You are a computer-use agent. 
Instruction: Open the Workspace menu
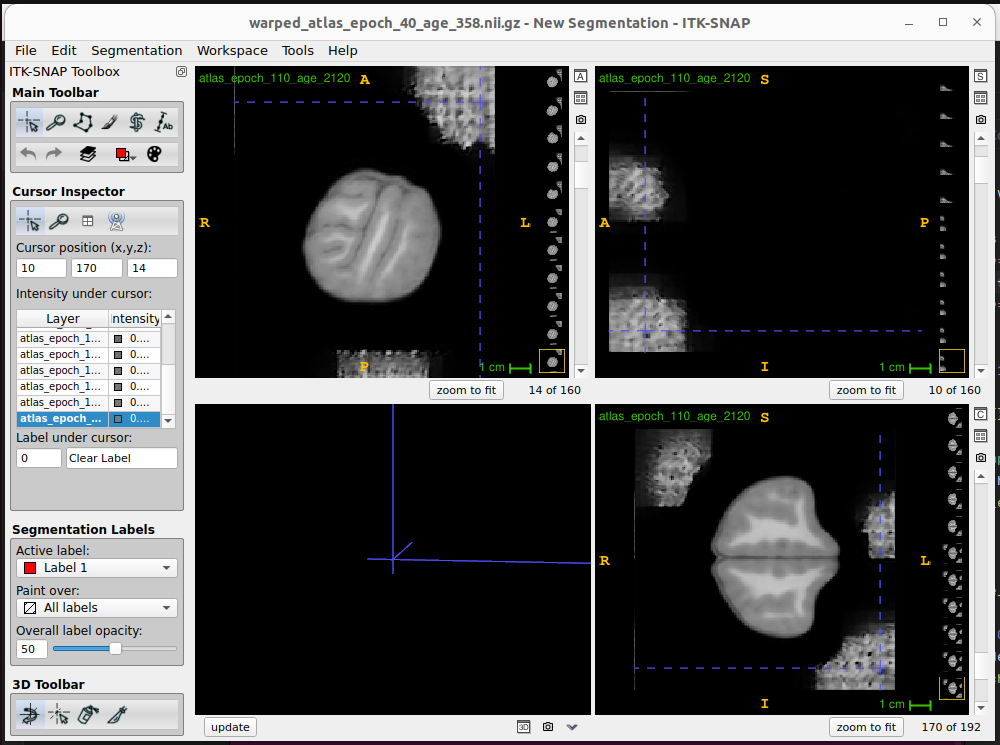232,50
